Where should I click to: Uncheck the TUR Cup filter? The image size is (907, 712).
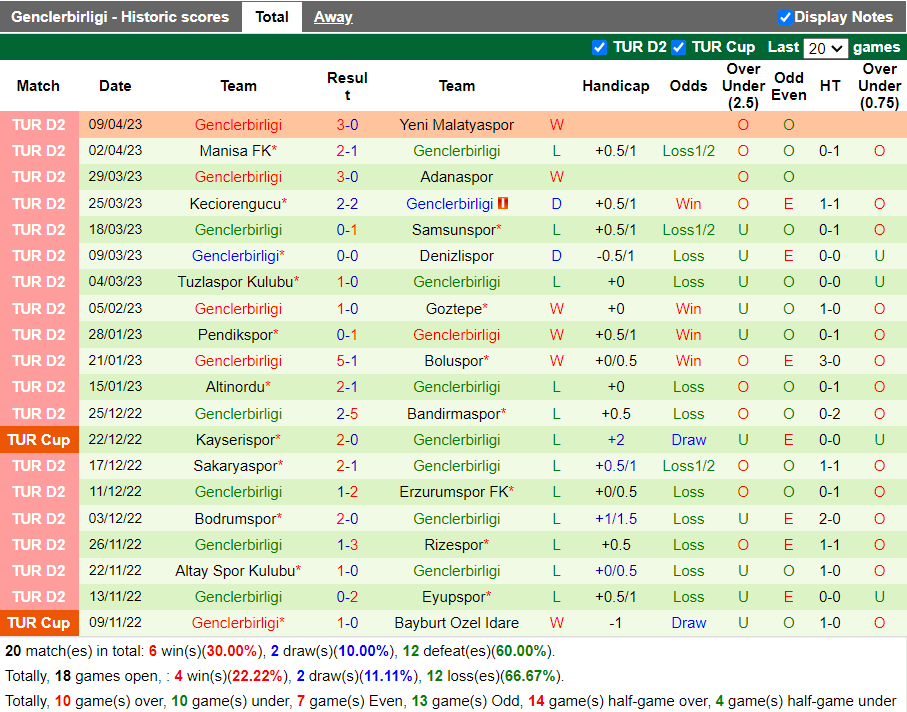point(678,47)
